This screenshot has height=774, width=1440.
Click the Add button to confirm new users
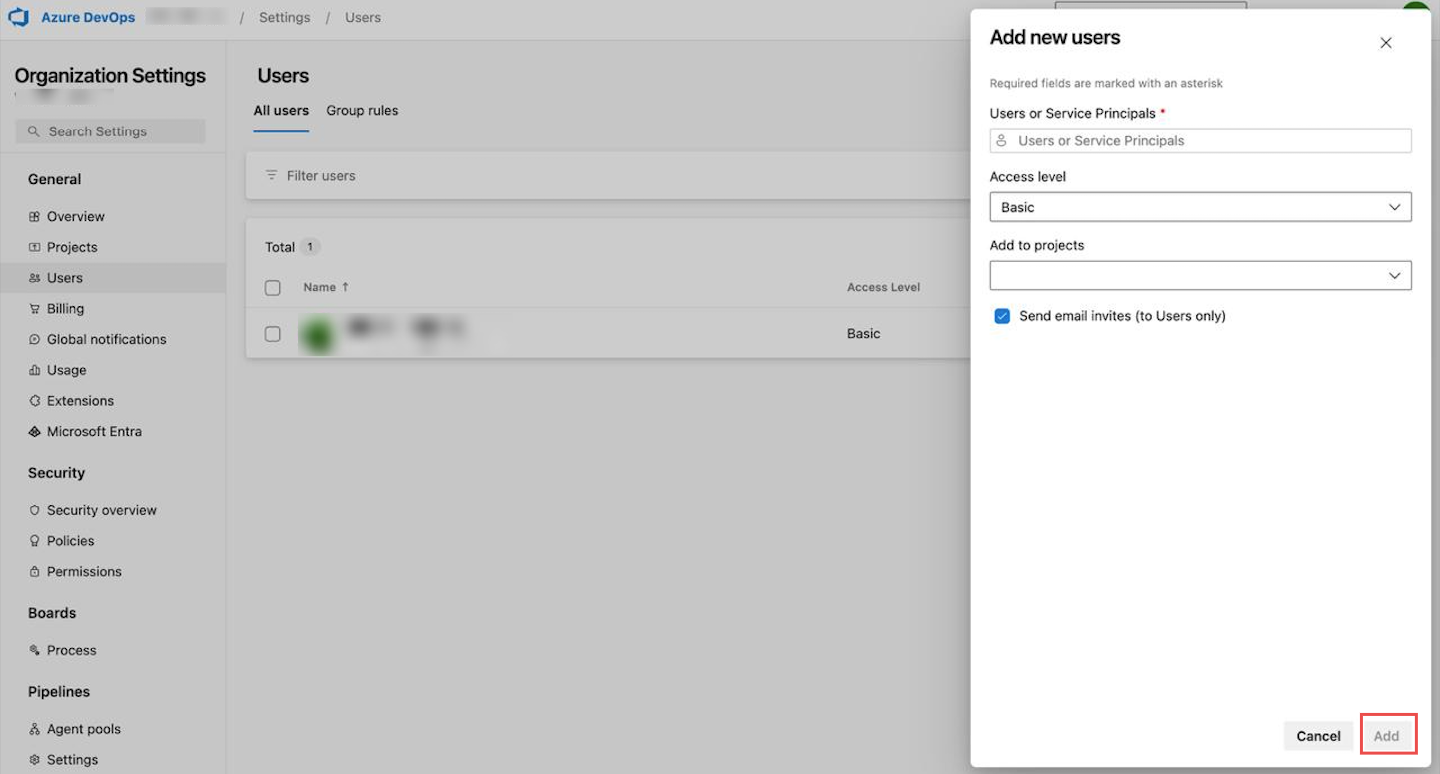(x=1388, y=735)
